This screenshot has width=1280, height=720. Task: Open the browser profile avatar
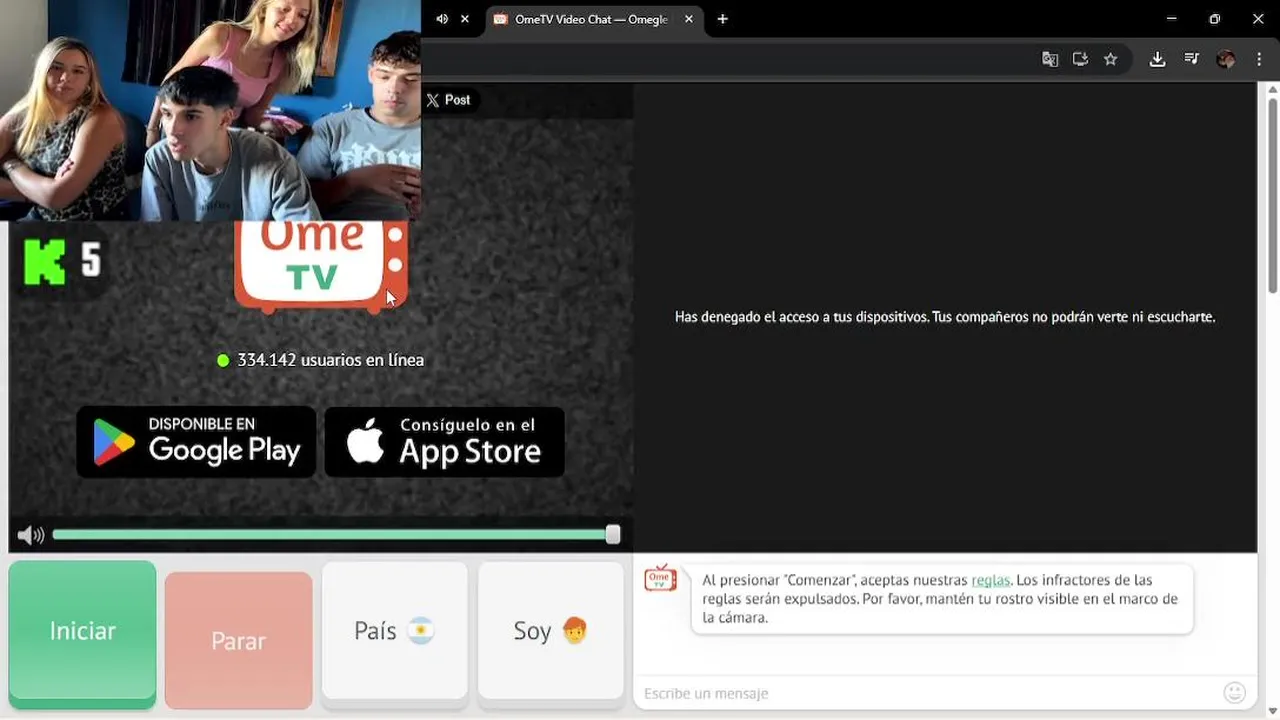tap(1226, 59)
